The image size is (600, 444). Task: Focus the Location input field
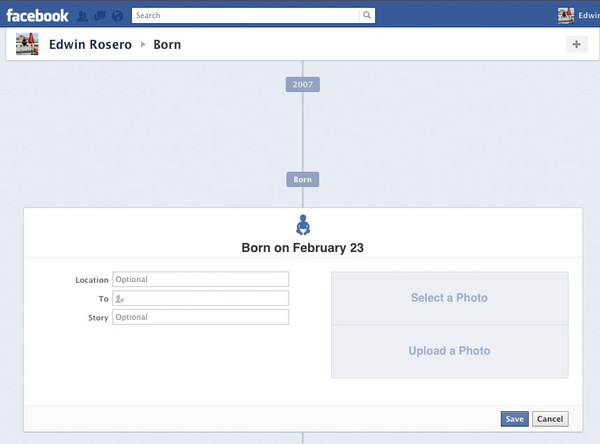[x=201, y=279]
